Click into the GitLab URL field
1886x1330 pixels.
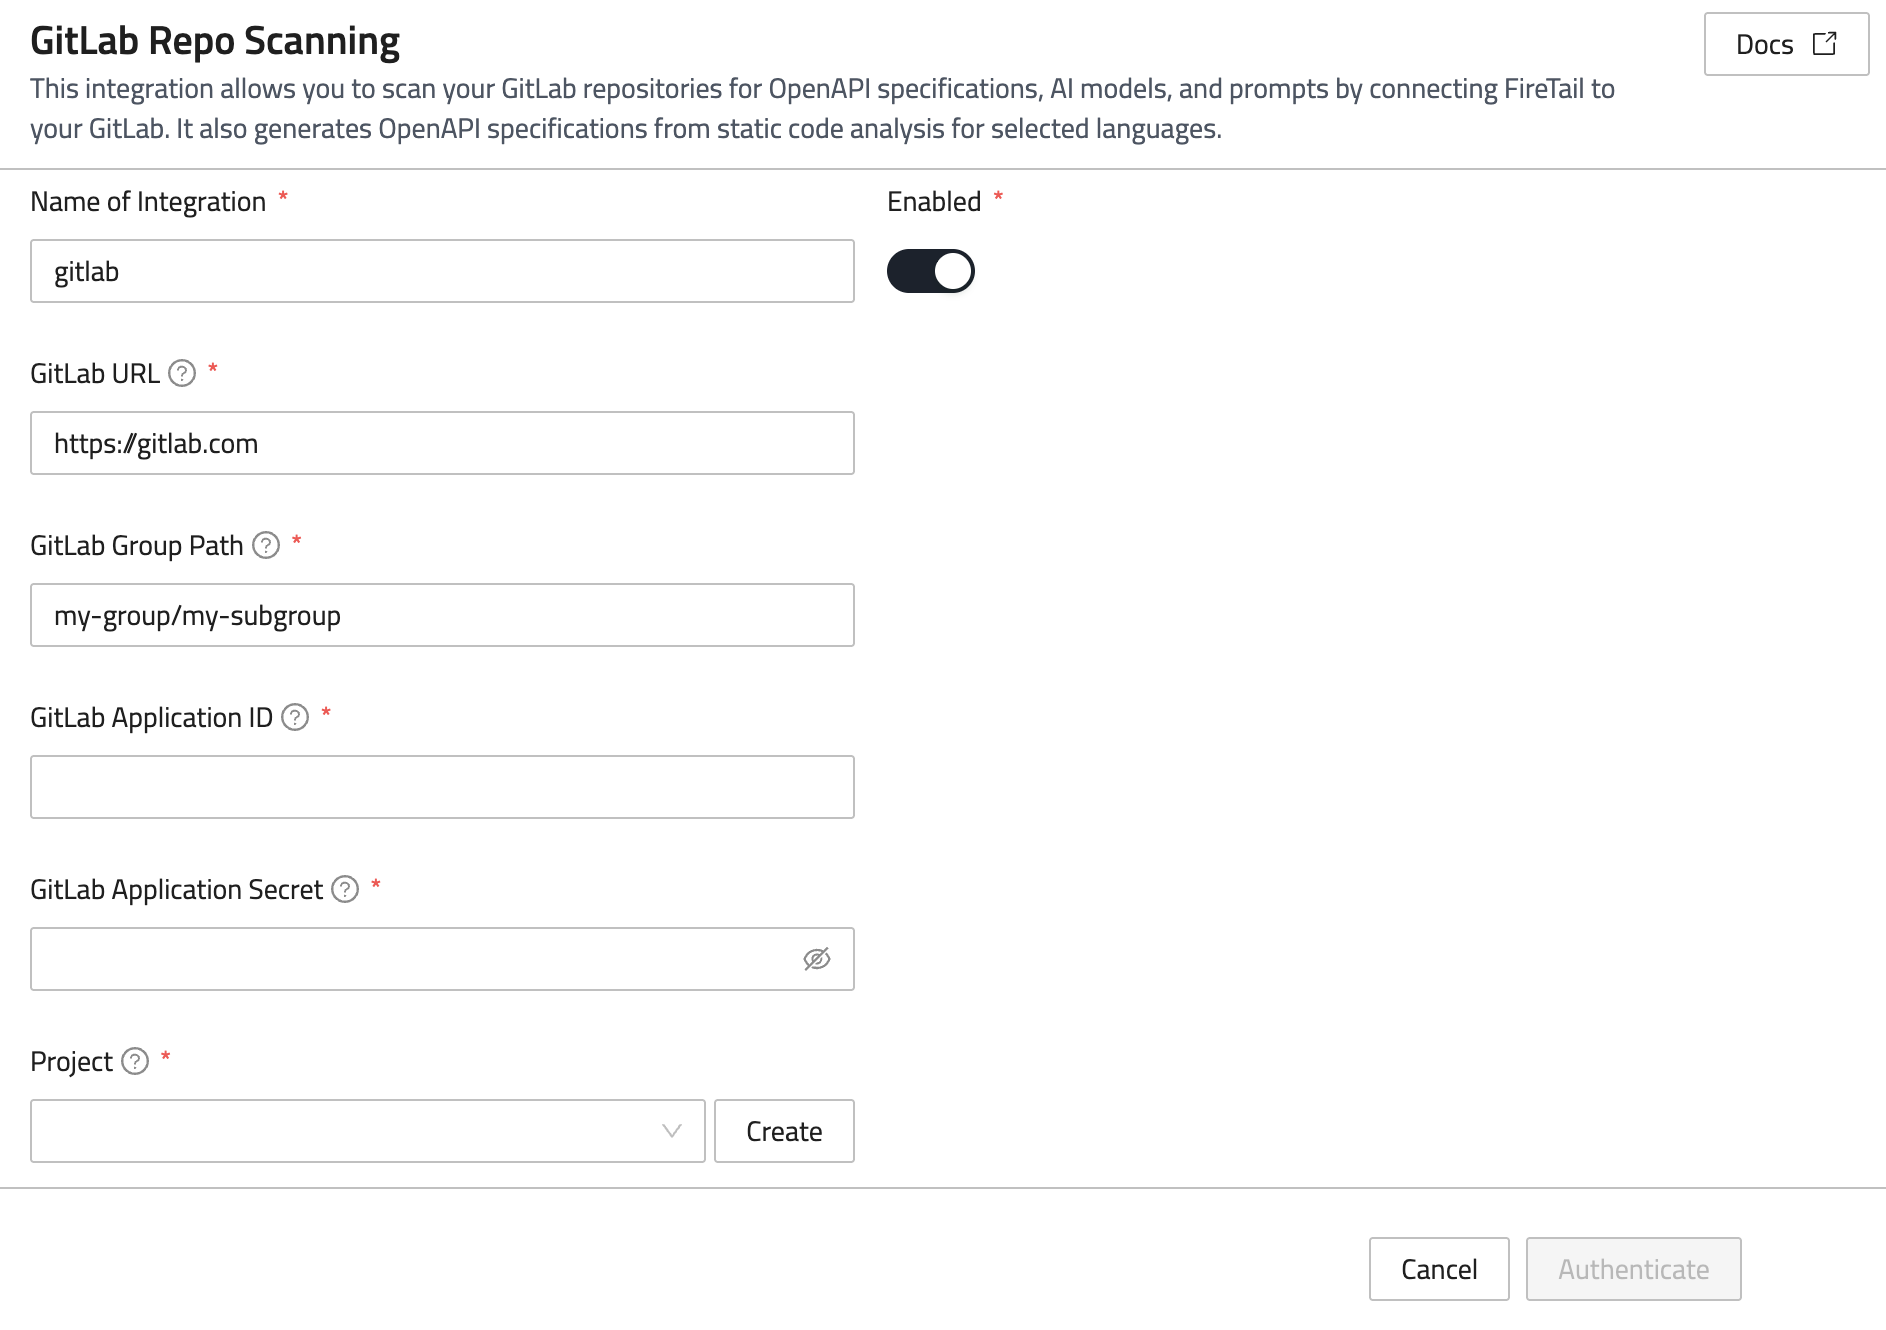click(442, 443)
